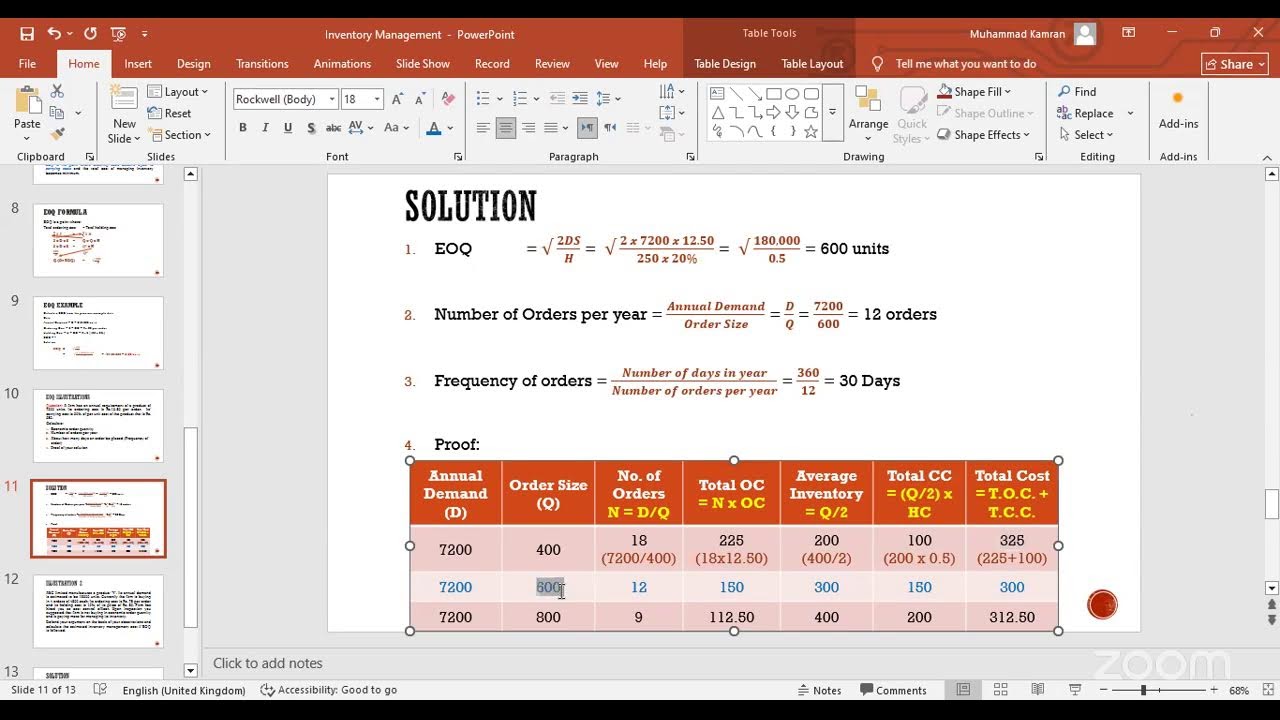This screenshot has height=720, width=1280.
Task: Toggle center text alignment
Action: coord(506,128)
